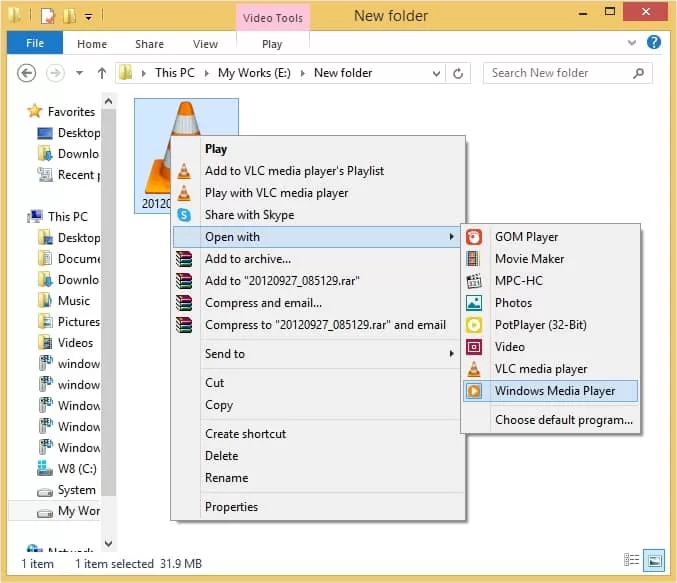Open the Play ribbon tab
The height and width of the screenshot is (583, 677).
(x=272, y=44)
